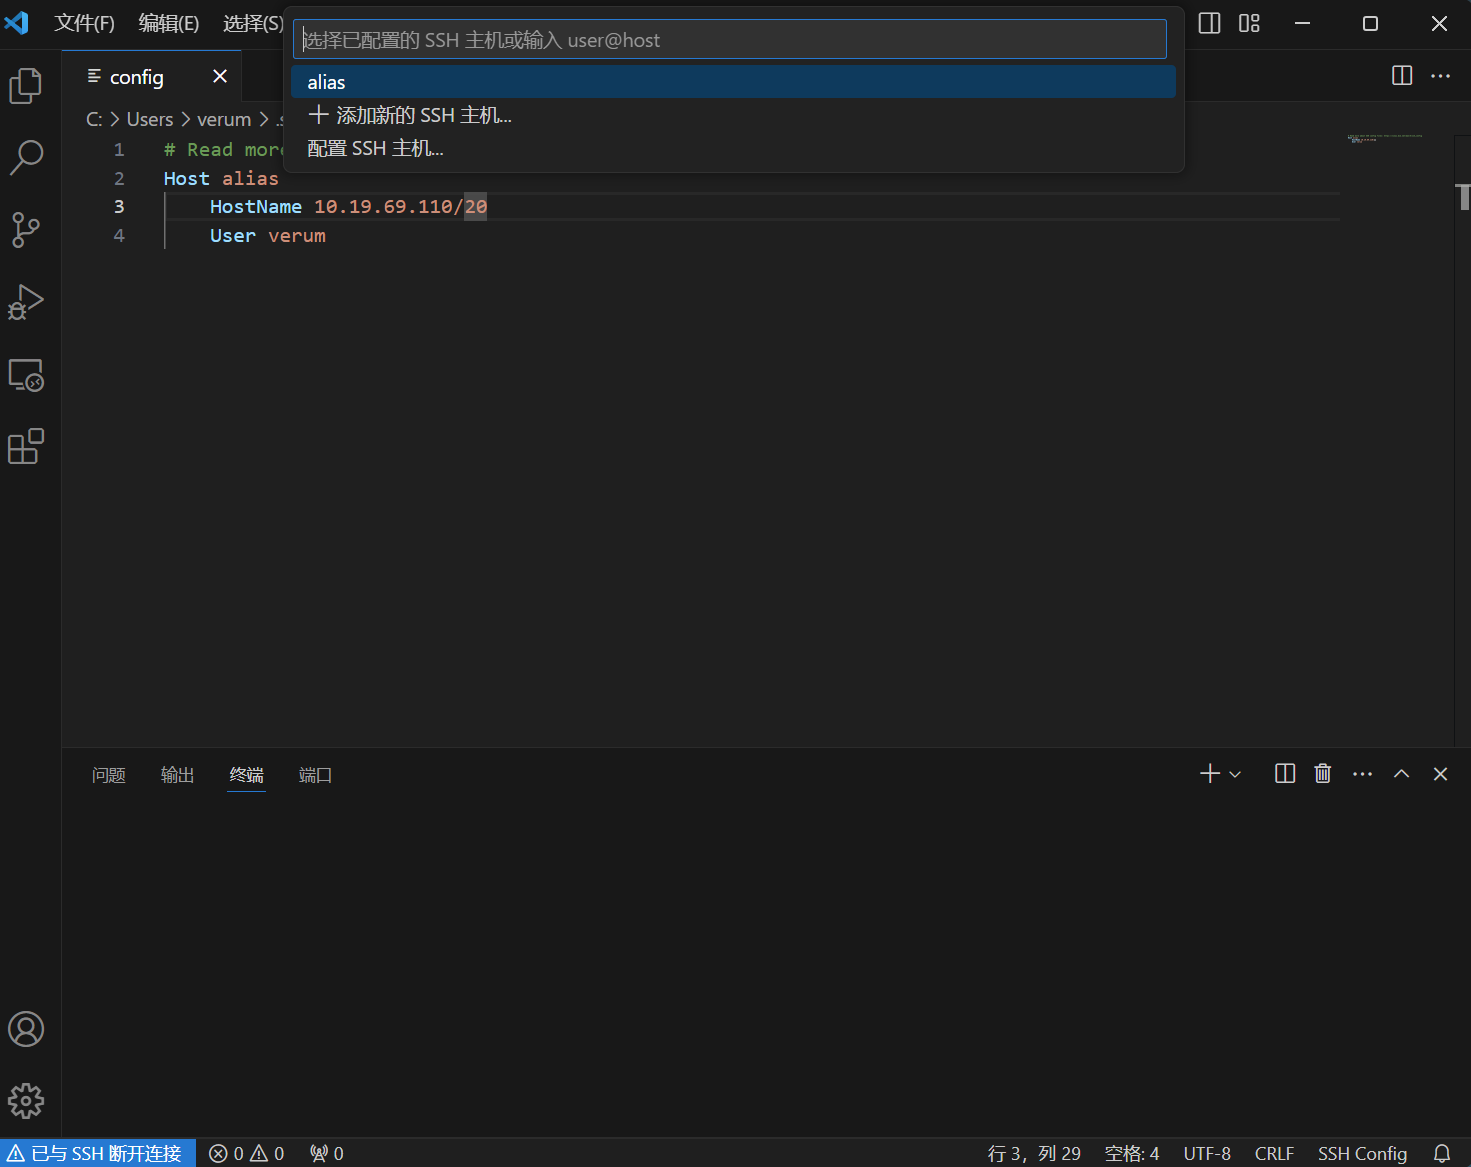The image size is (1471, 1167).
Task: Click line number 2 in gutter
Action: pos(119,178)
